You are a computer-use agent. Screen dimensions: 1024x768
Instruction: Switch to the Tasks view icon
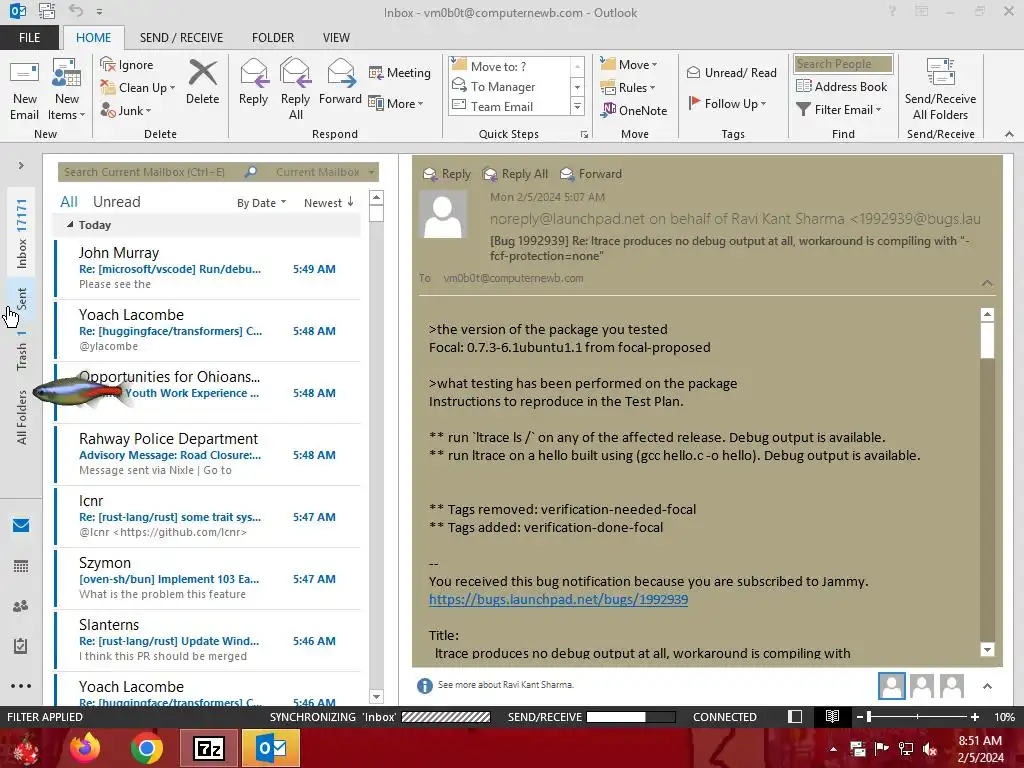[21, 646]
